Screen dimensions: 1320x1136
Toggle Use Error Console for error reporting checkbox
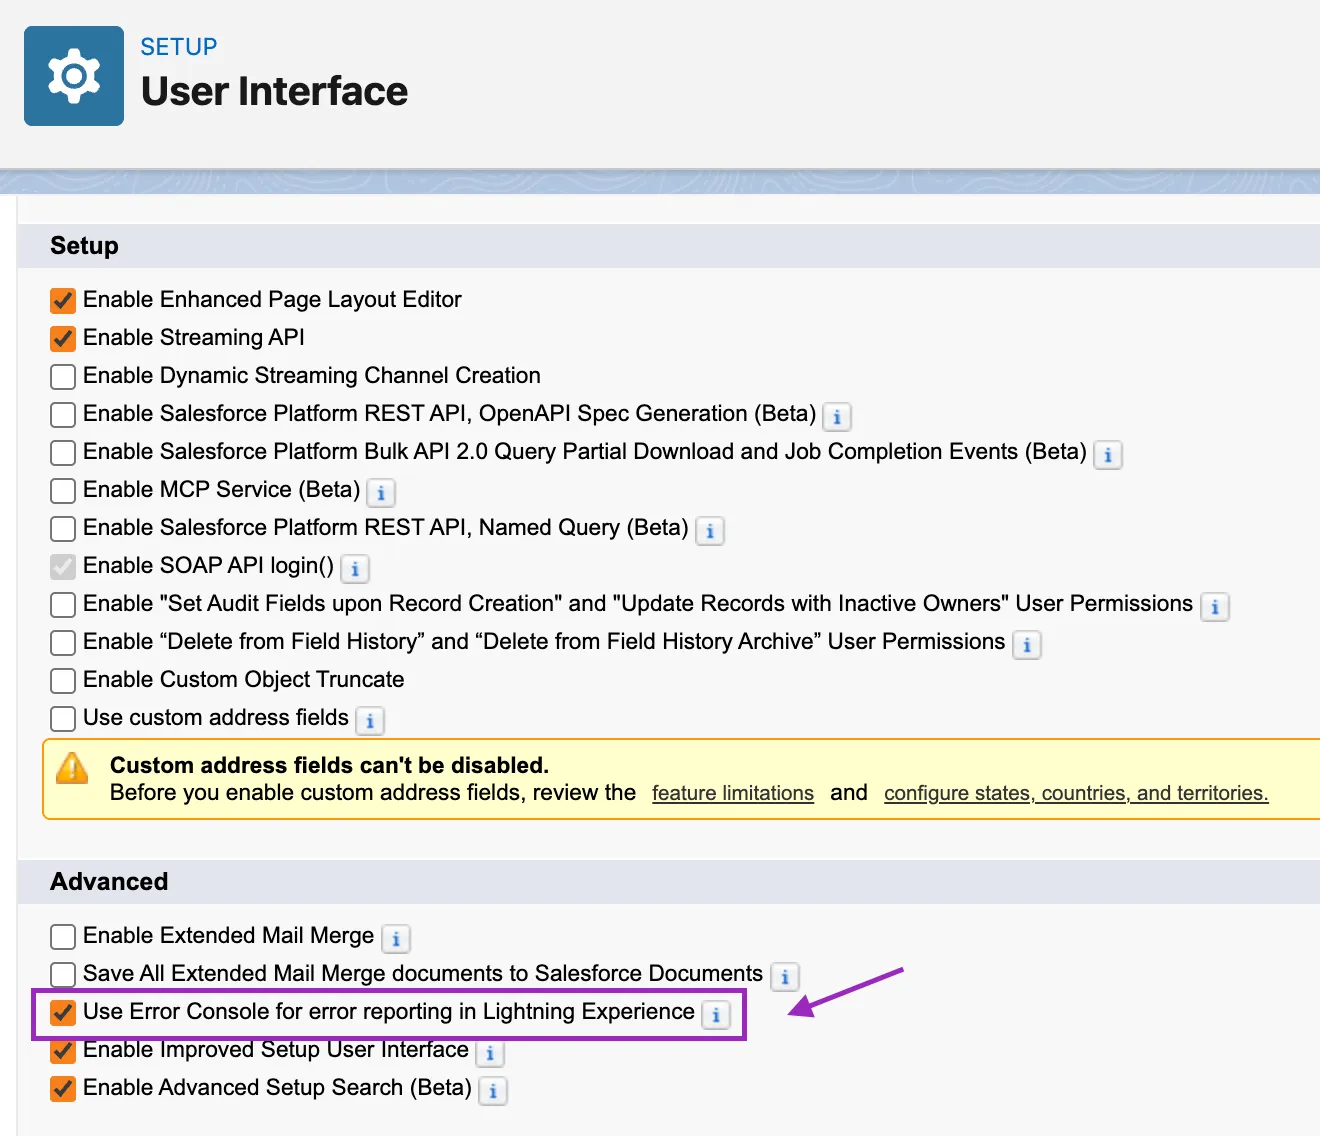(63, 1012)
